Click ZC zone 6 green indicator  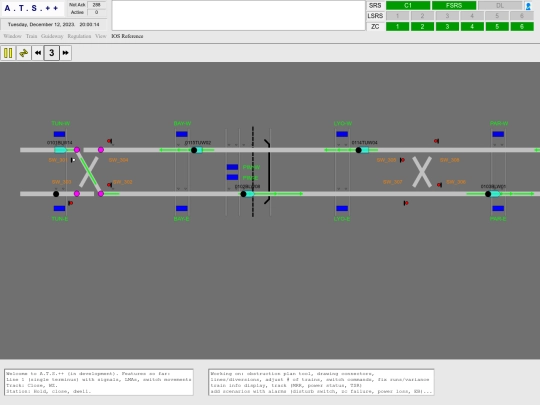tap(522, 27)
